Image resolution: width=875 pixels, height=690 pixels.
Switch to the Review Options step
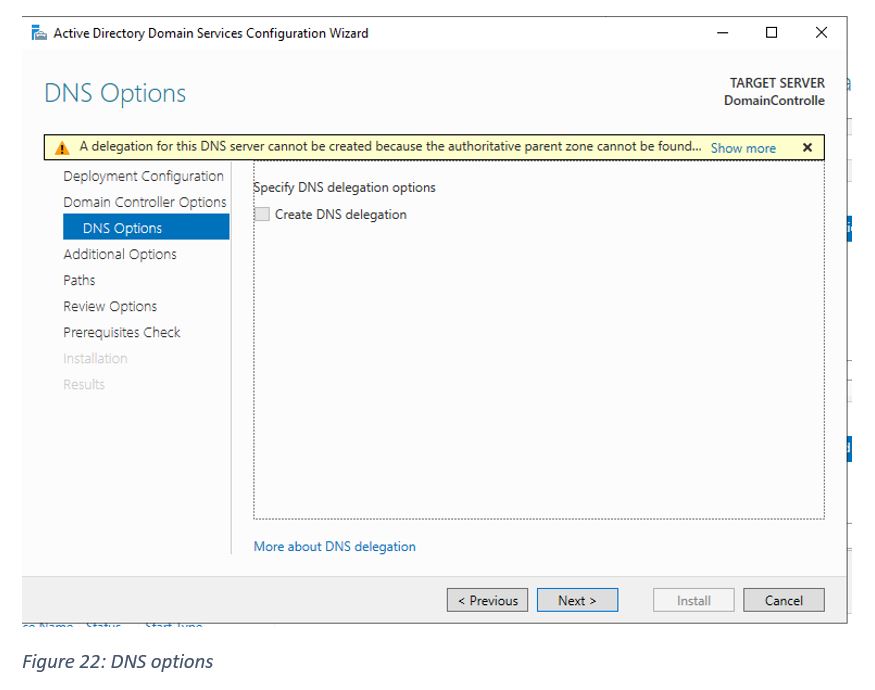coord(110,306)
